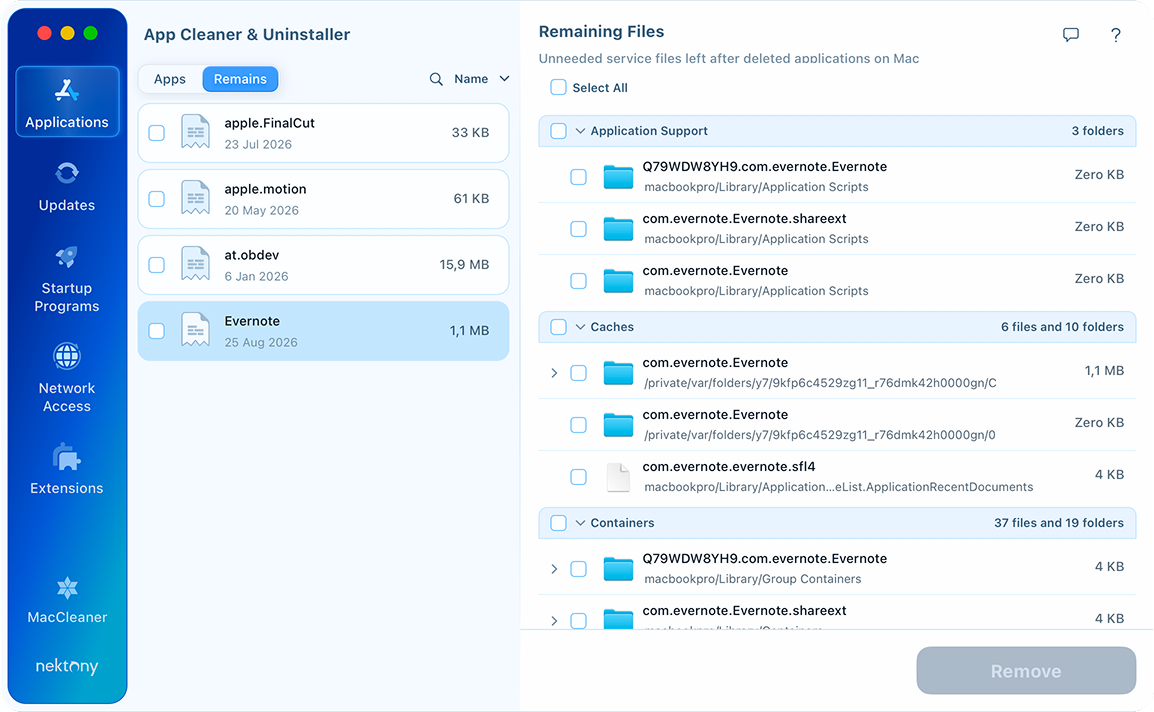This screenshot has height=712, width=1154.
Task: Click the '3 folders' count label
Action: pyautogui.click(x=1097, y=131)
